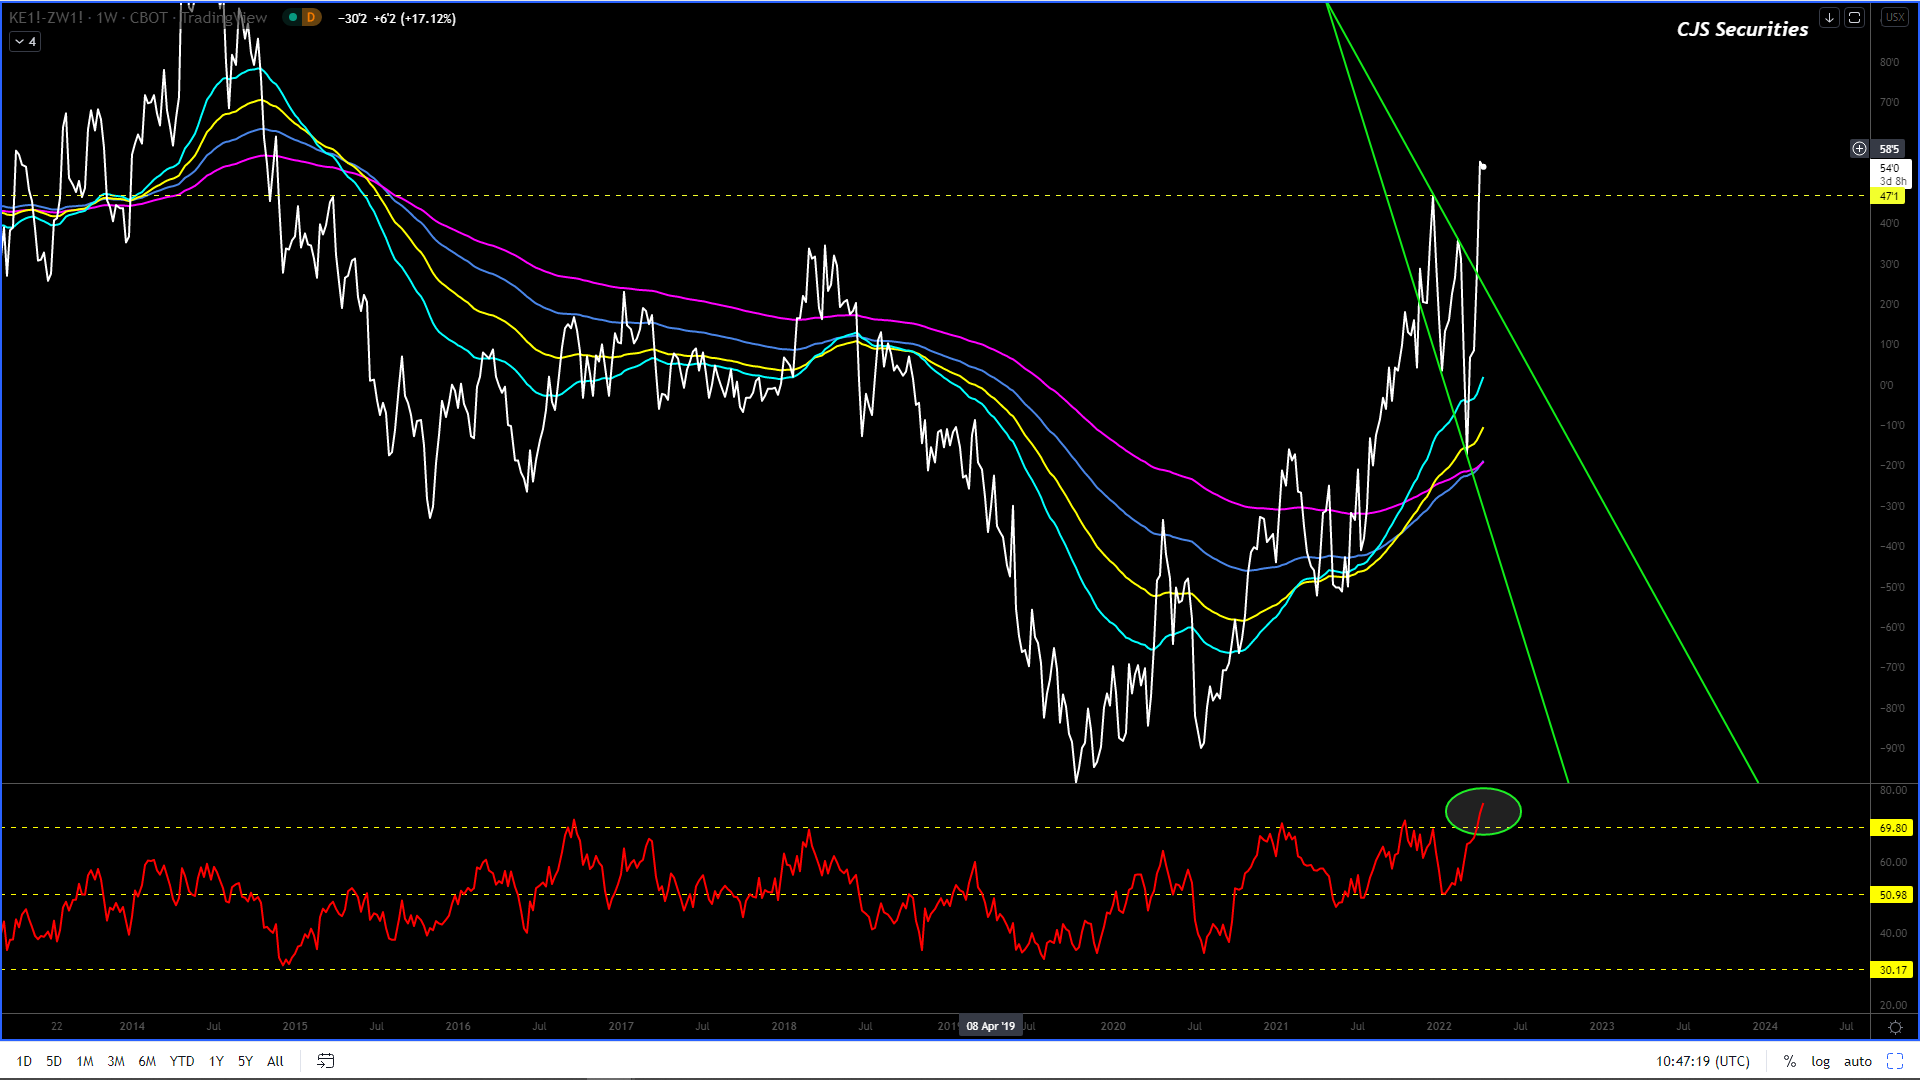Screen dimensions: 1920x1080
Task: Toggle the auto scale mode
Action: point(1857,1061)
